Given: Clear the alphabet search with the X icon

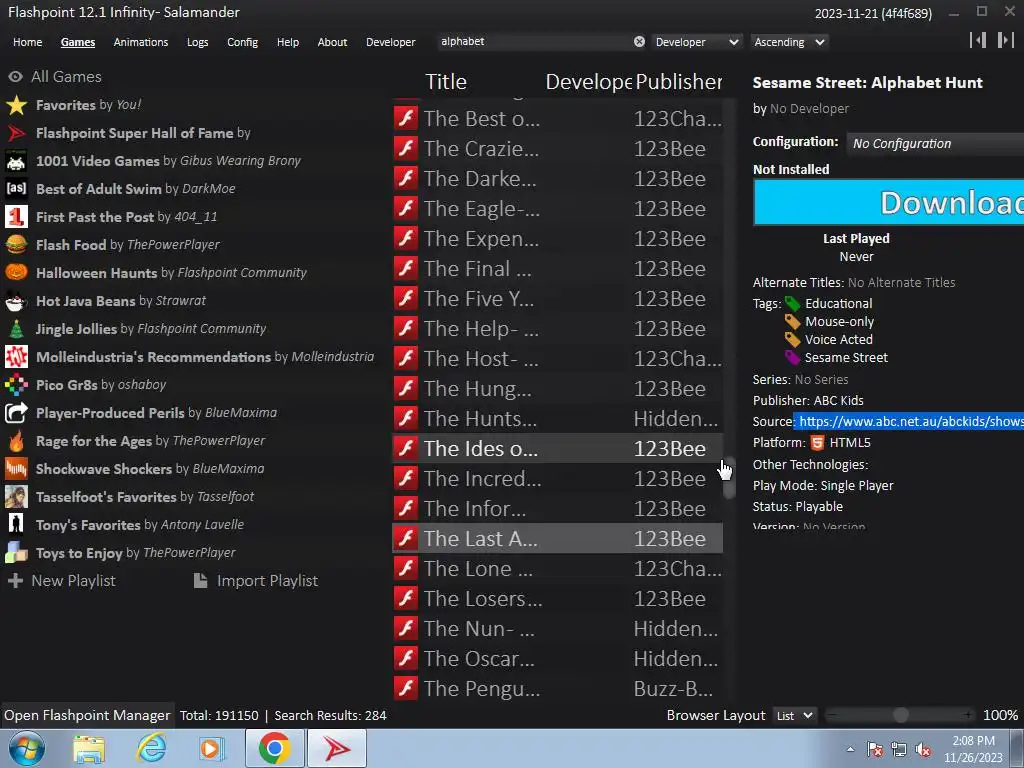Looking at the screenshot, I should (x=639, y=42).
